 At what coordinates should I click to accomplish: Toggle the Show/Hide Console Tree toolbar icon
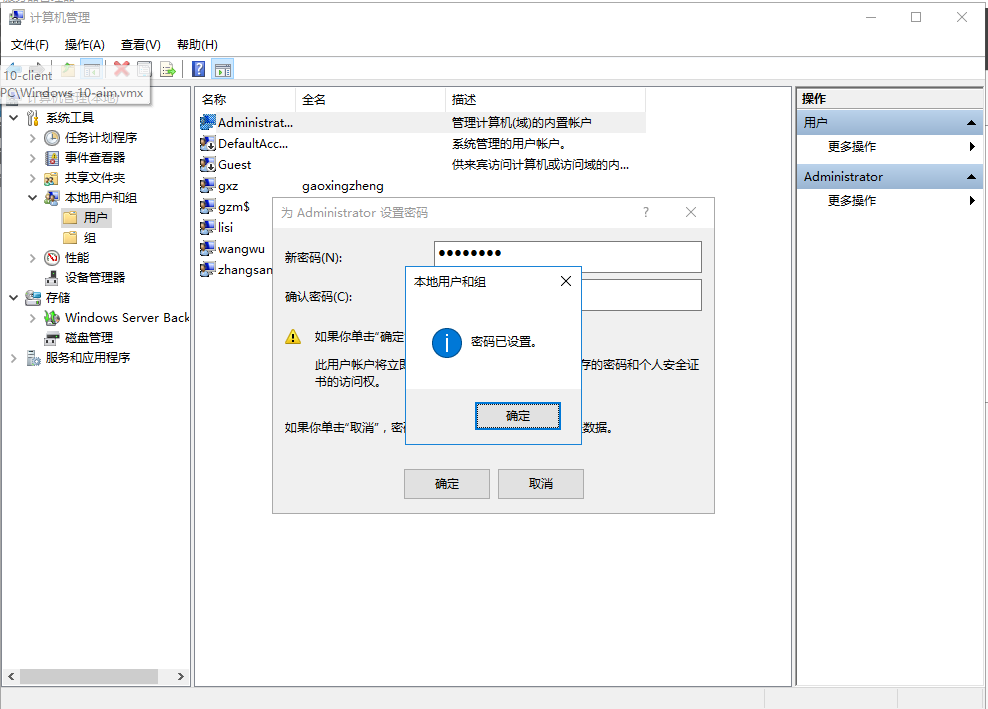point(91,69)
